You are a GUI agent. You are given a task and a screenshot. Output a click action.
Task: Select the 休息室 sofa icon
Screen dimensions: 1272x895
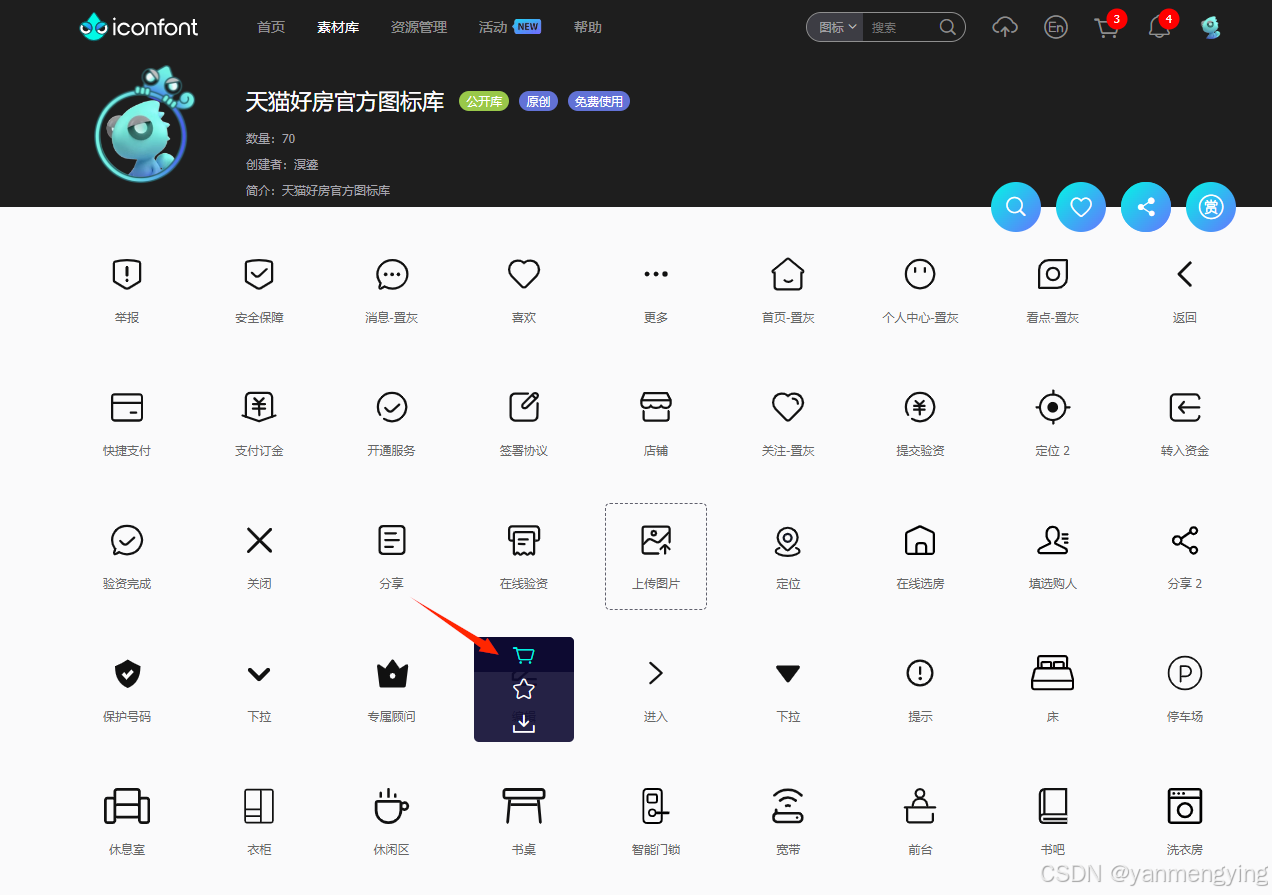pyautogui.click(x=127, y=806)
